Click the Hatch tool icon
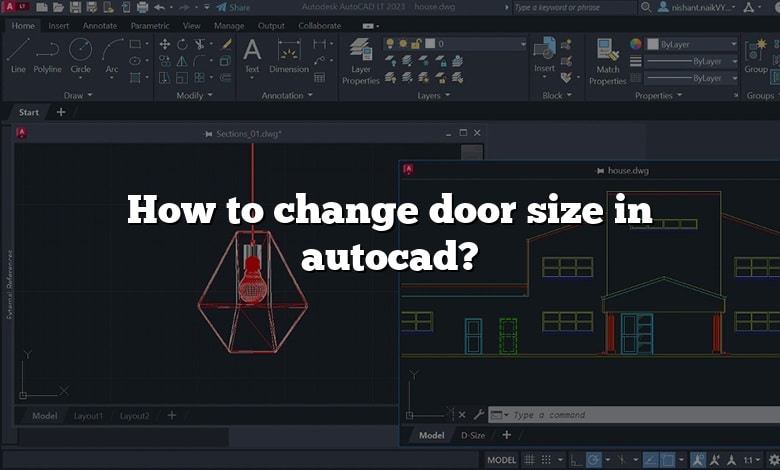This screenshot has width=780, height=470. (x=135, y=78)
